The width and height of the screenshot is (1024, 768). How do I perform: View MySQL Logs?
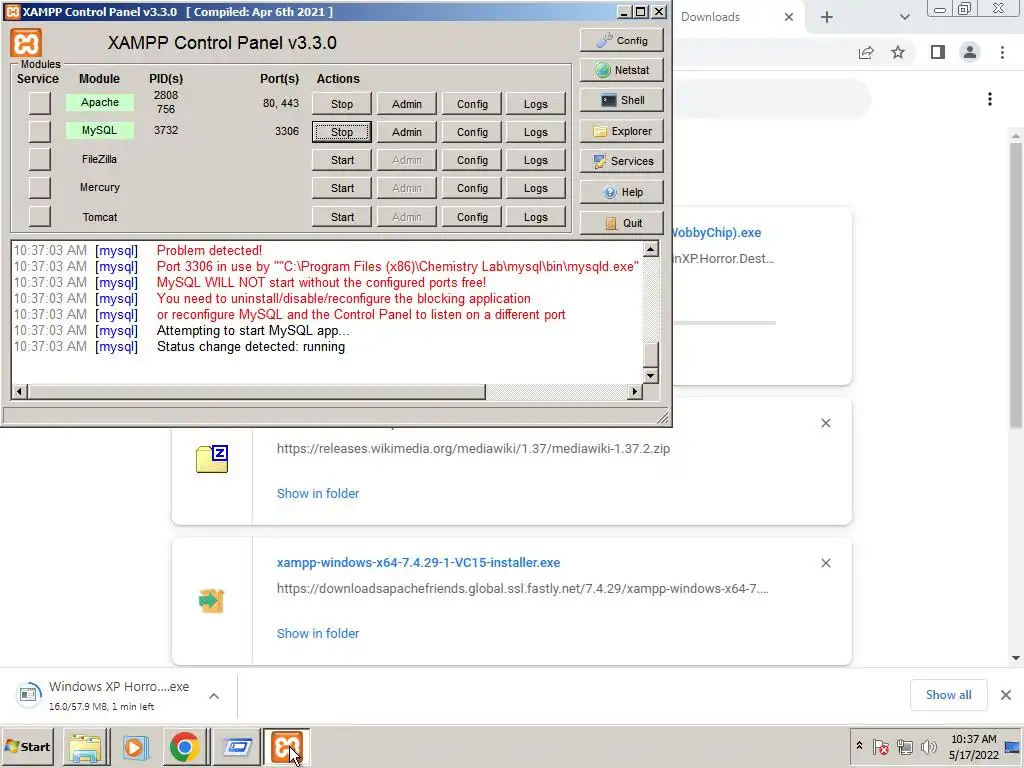coord(536,132)
